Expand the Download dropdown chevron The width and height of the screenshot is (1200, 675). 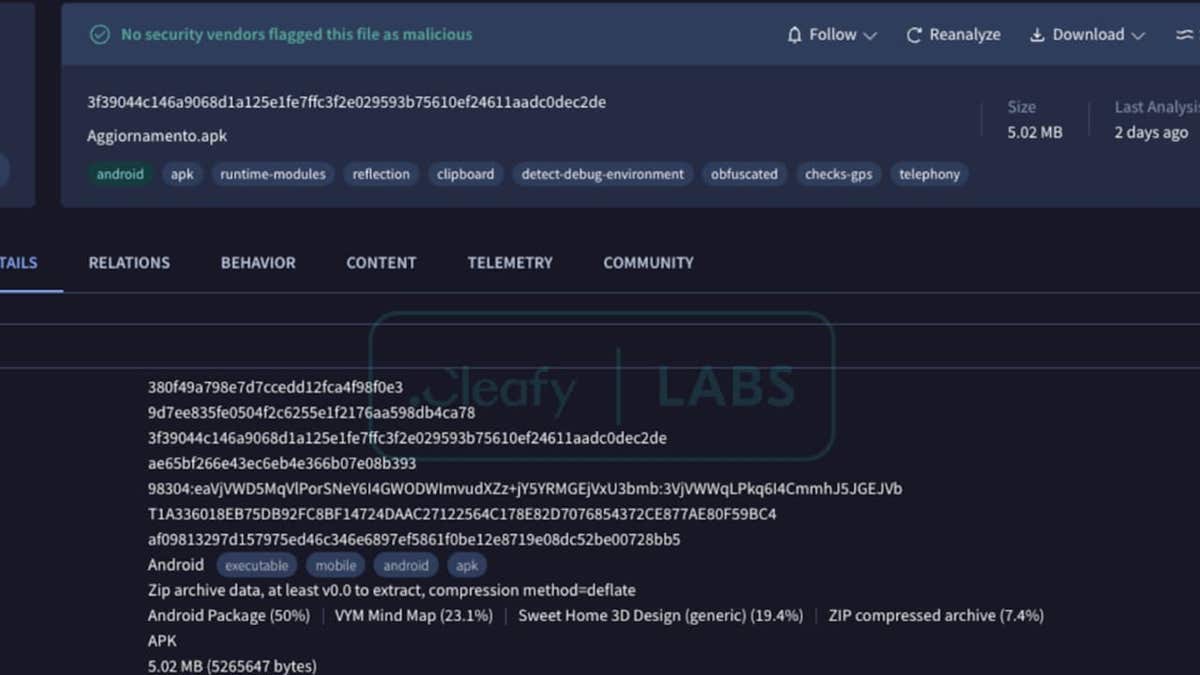pos(1138,36)
